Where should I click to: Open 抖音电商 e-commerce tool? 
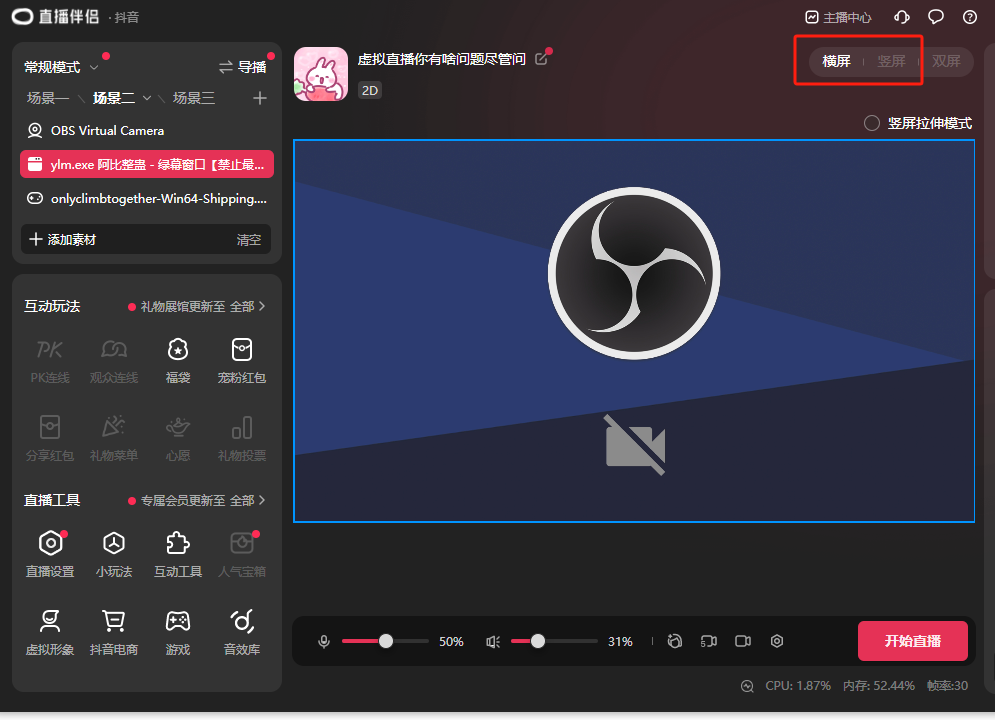(114, 633)
